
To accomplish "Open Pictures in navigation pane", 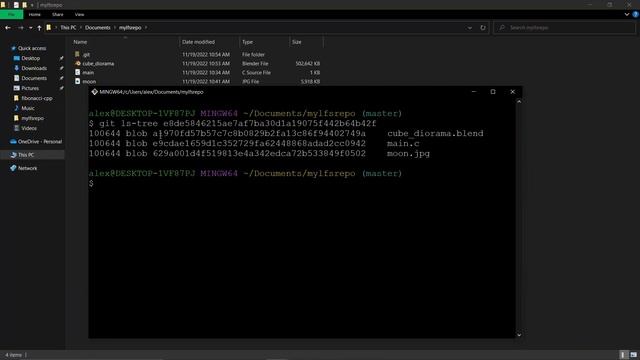I will (x=30, y=88).
